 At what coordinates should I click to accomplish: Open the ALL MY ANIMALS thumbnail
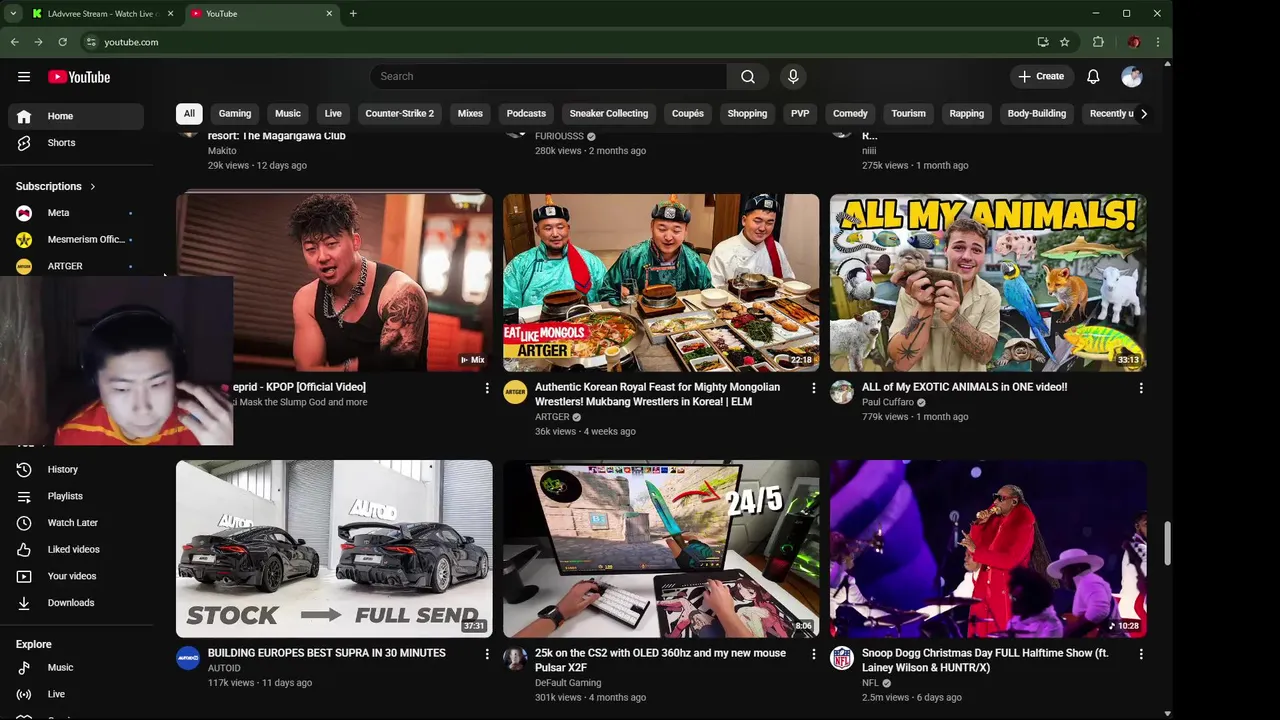click(x=988, y=283)
